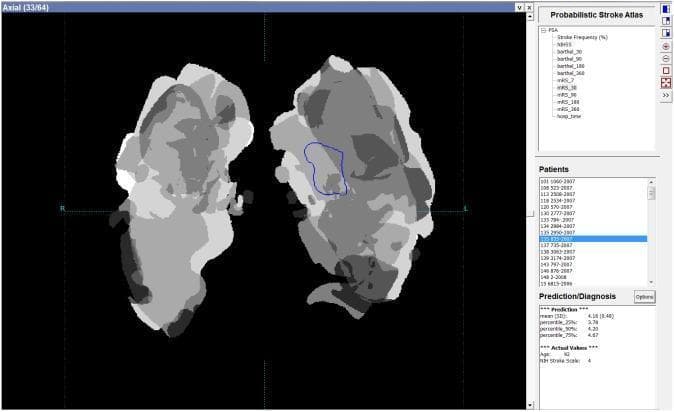Click the mean (SD) prediction value
The height and width of the screenshot is (412, 674).
[600, 316]
